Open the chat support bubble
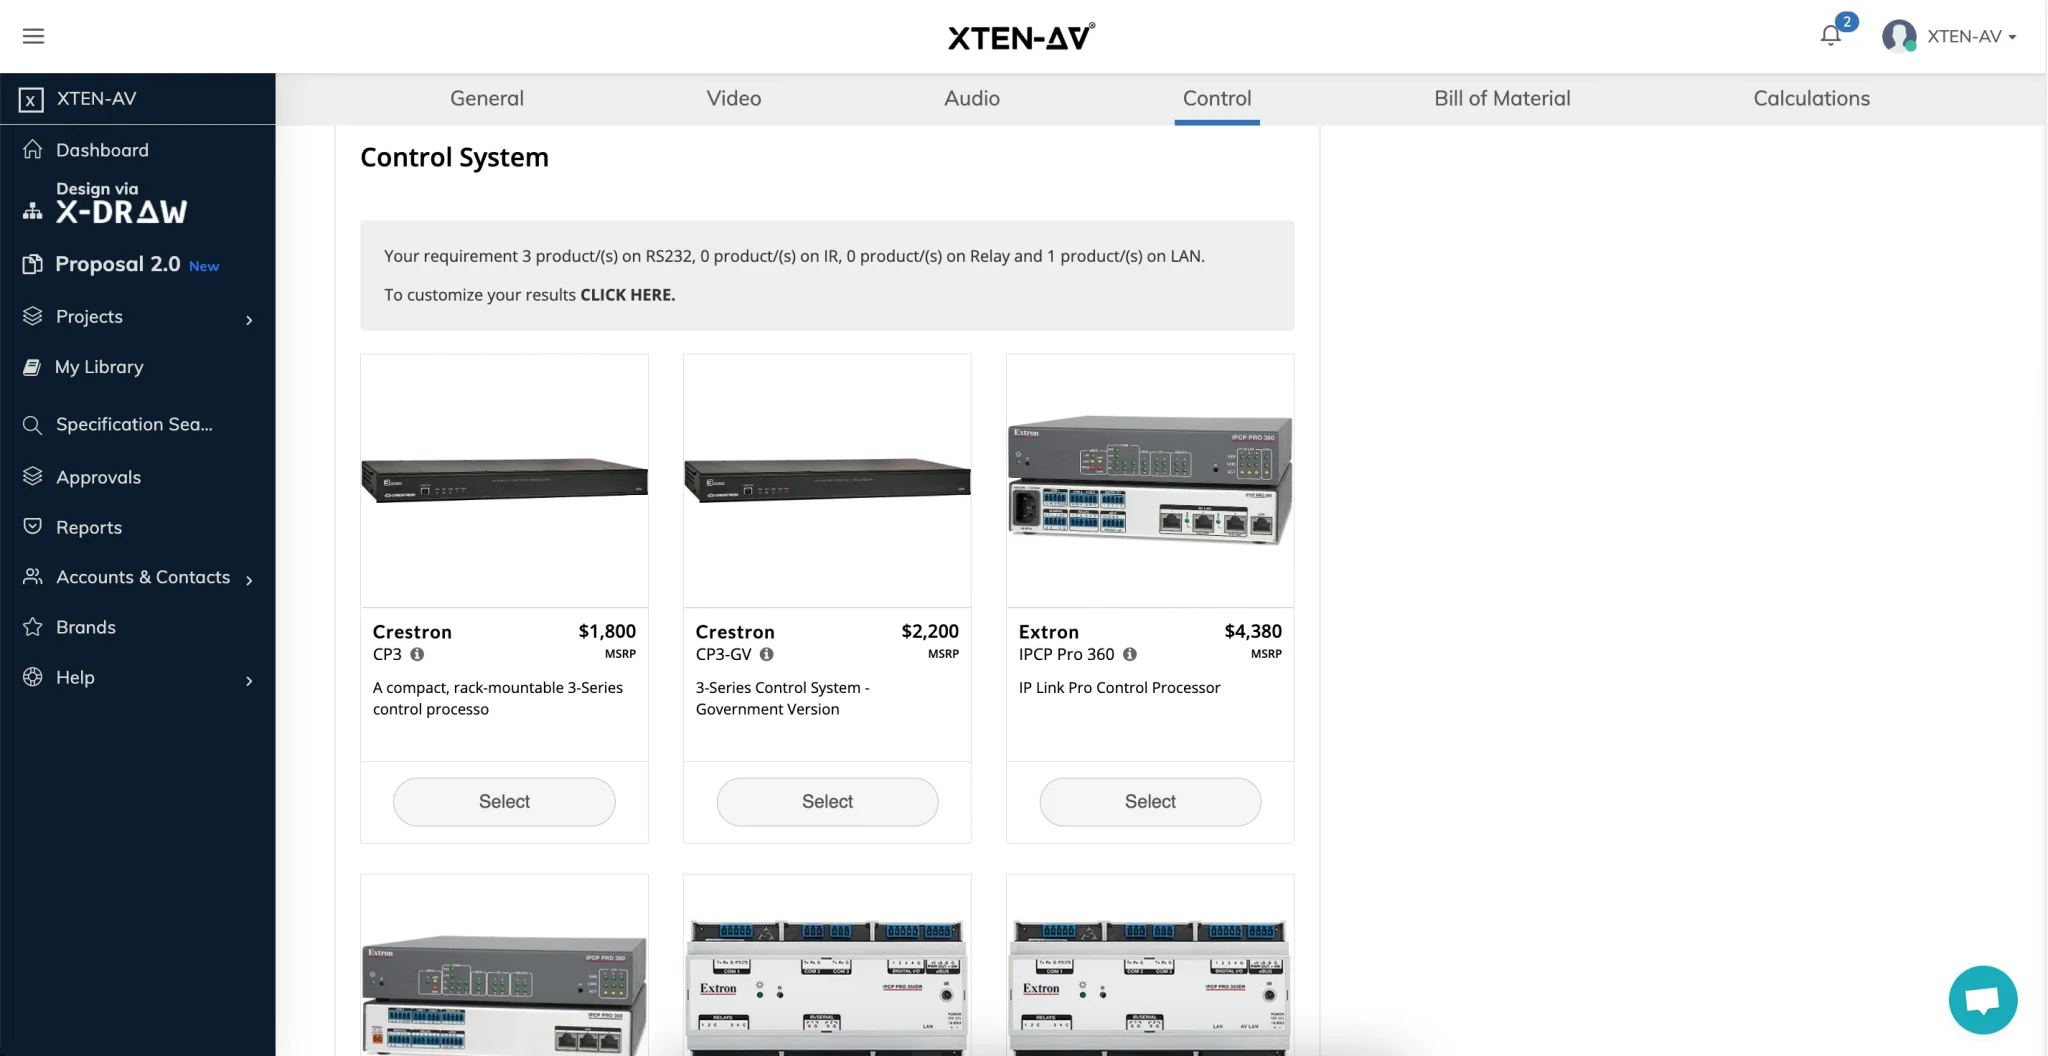 point(1982,999)
